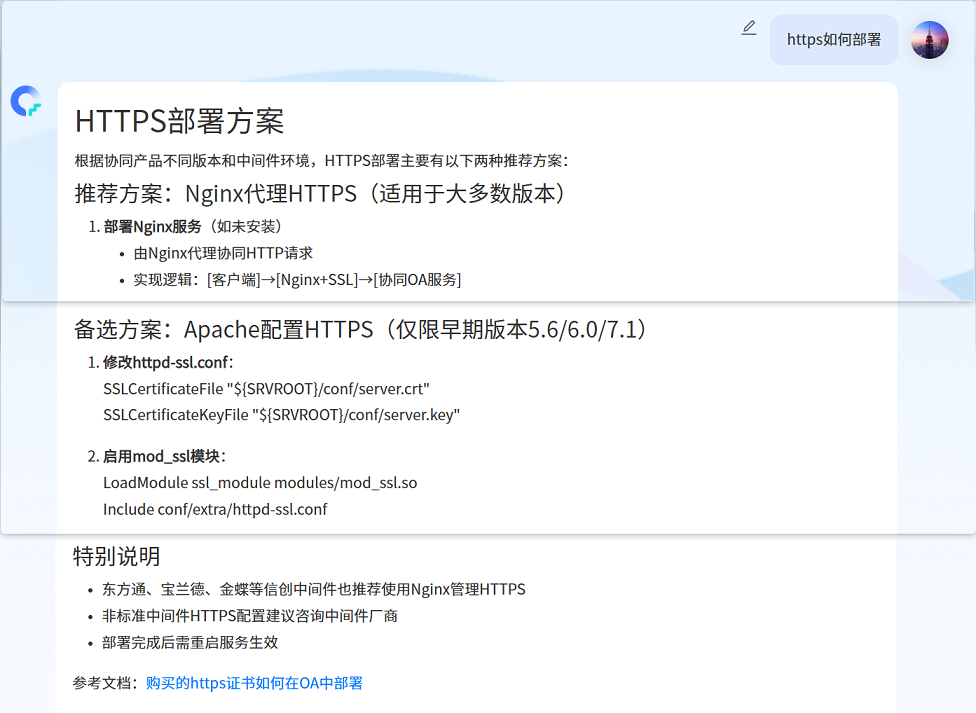Click the SSLCertificateKeyFile server.key config line
The image size is (976, 713).
[x=281, y=414]
